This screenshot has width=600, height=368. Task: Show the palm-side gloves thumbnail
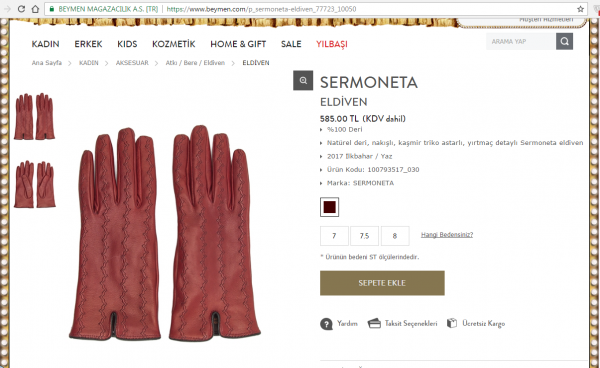point(35,184)
